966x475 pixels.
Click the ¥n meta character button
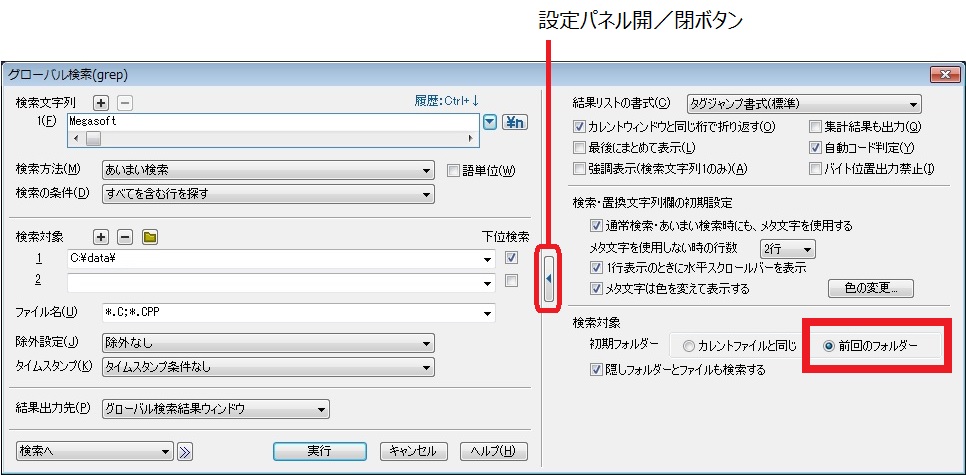[514, 122]
